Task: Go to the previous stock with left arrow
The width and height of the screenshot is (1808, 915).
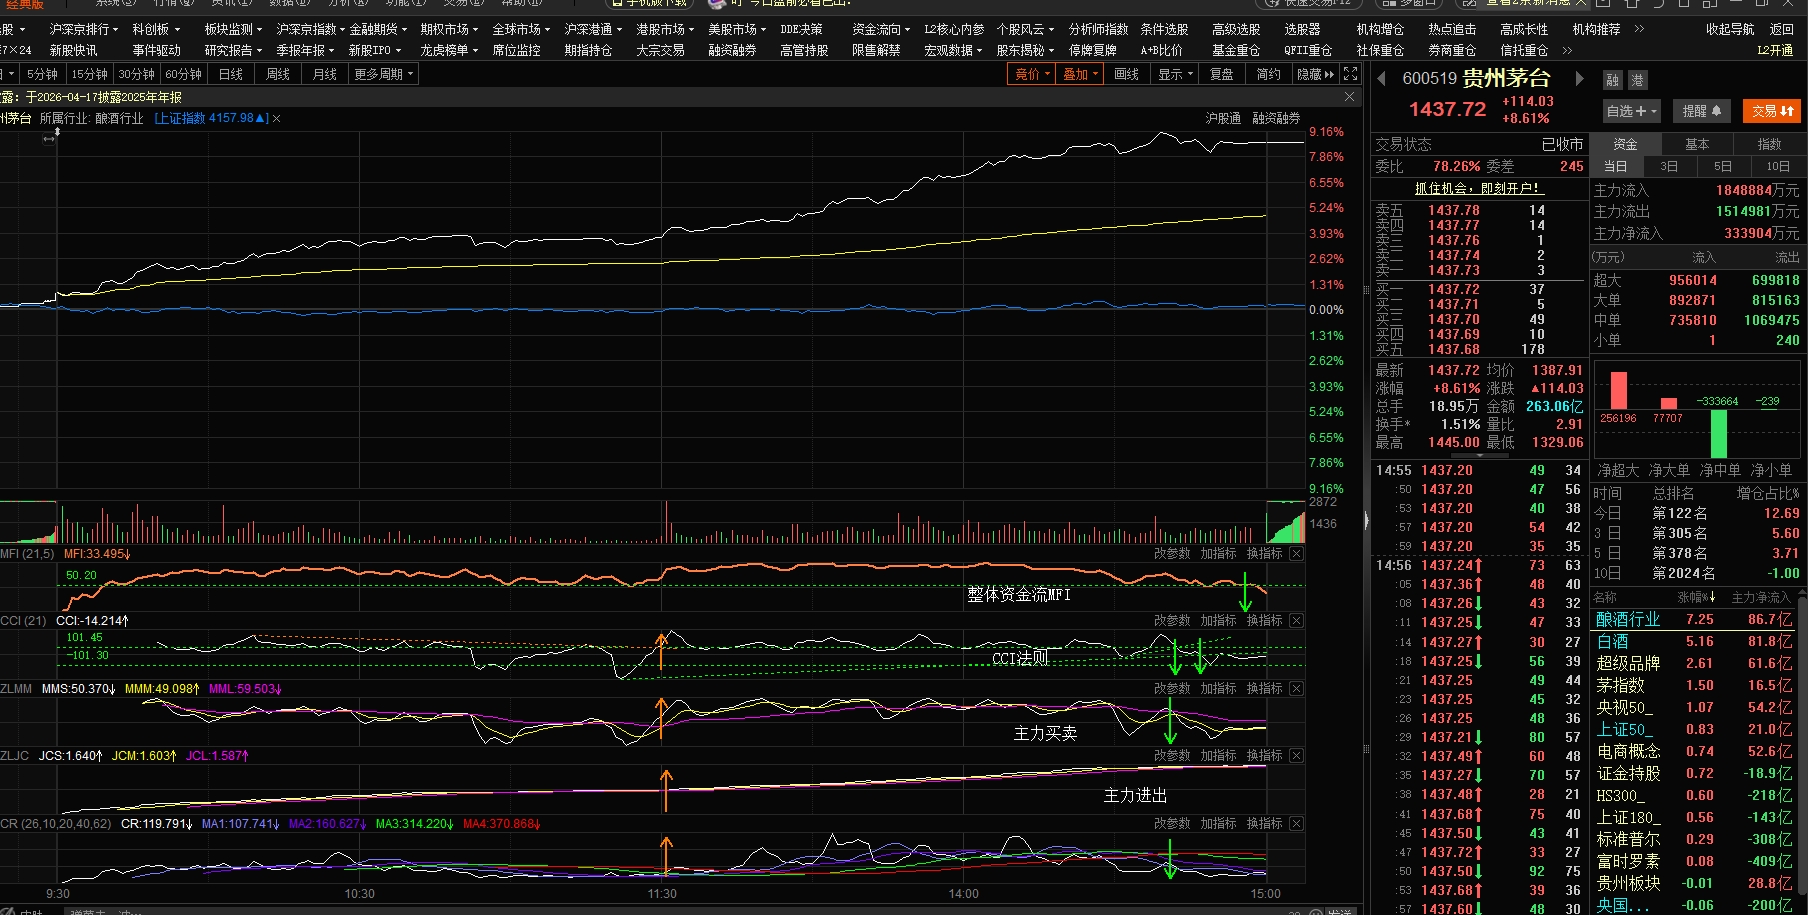Action: tap(1382, 79)
